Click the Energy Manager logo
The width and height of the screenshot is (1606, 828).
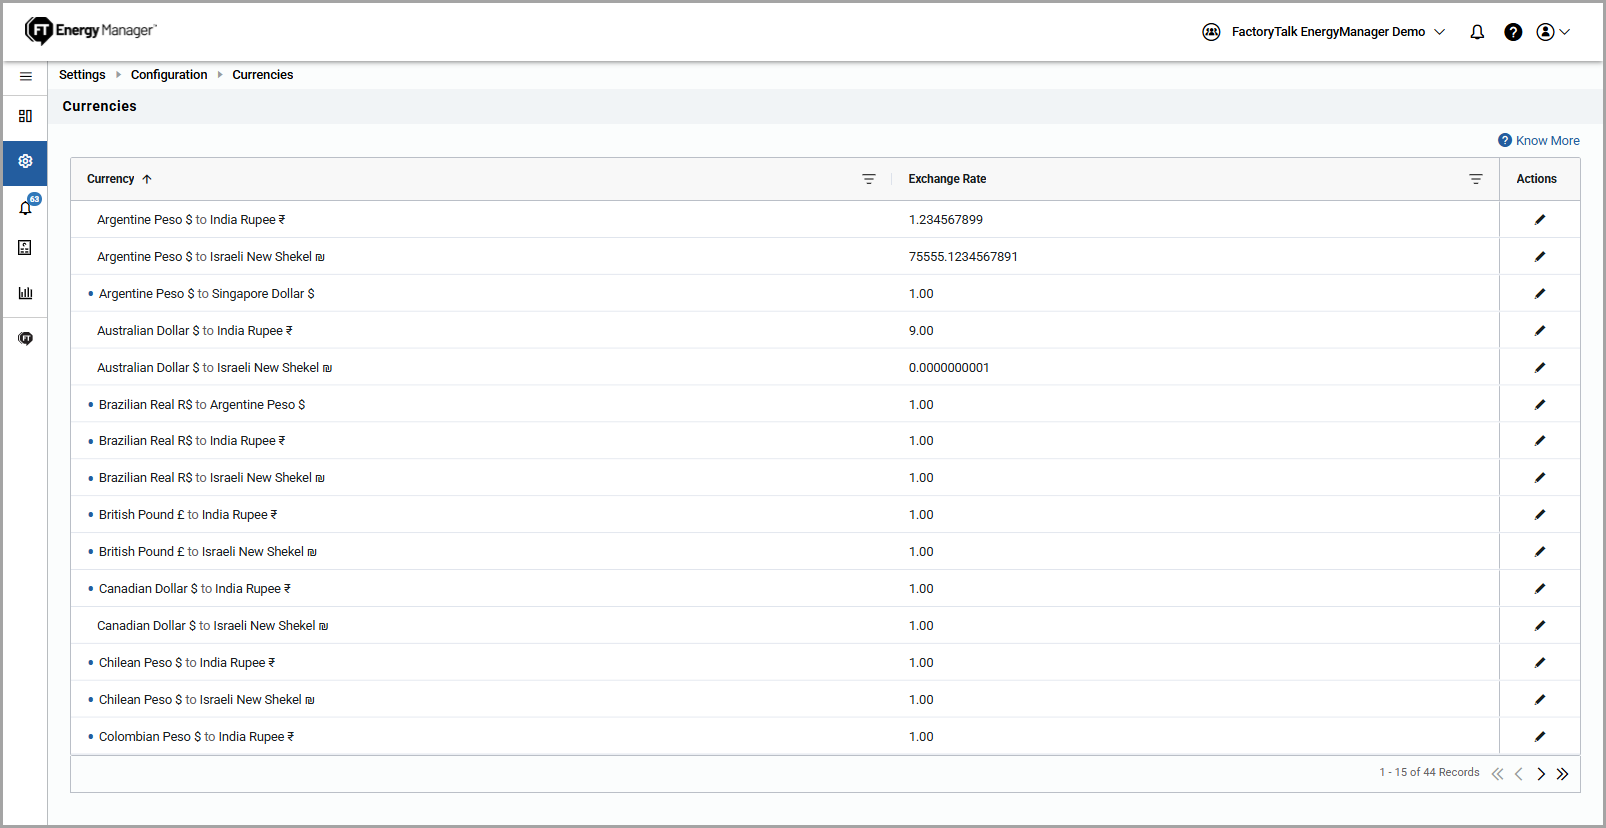(x=91, y=31)
